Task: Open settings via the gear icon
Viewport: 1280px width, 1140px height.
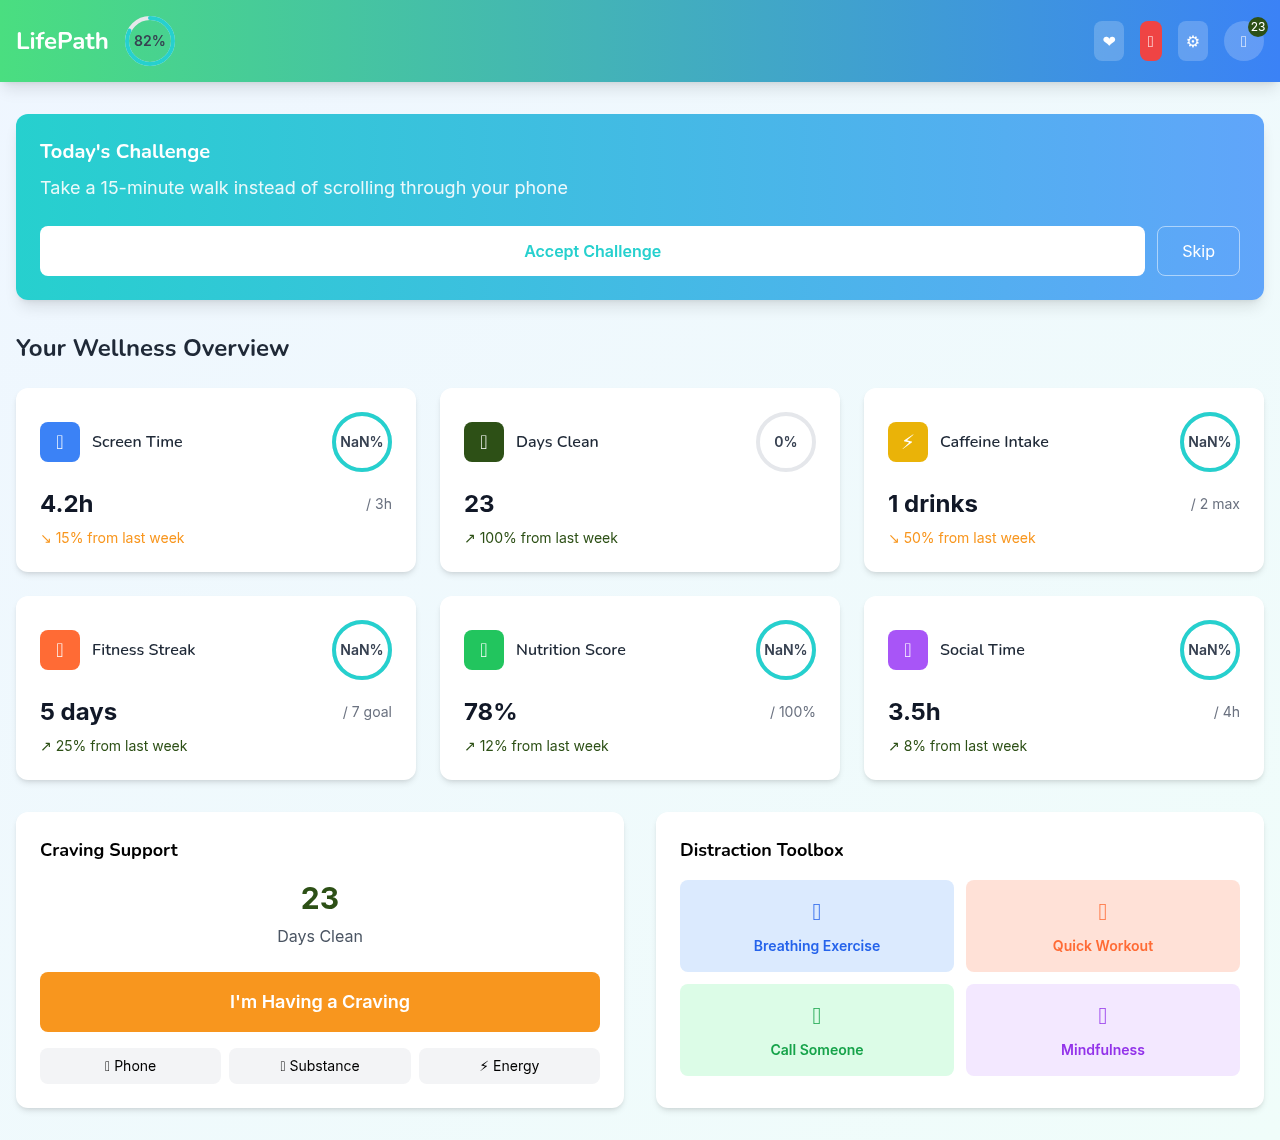Action: (1192, 41)
